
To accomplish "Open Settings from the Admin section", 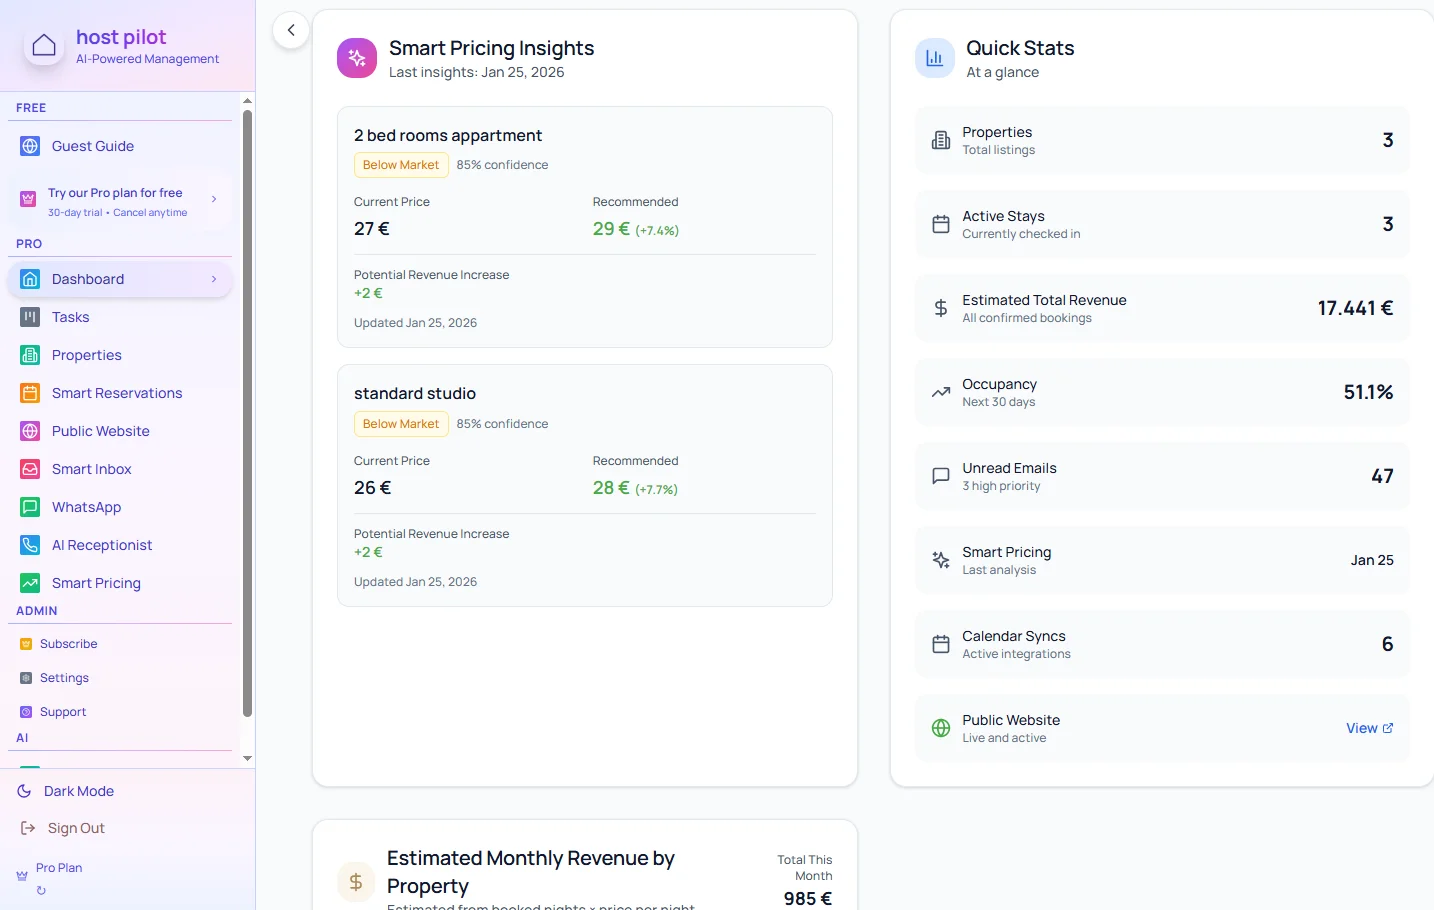I will pyautogui.click(x=65, y=678).
